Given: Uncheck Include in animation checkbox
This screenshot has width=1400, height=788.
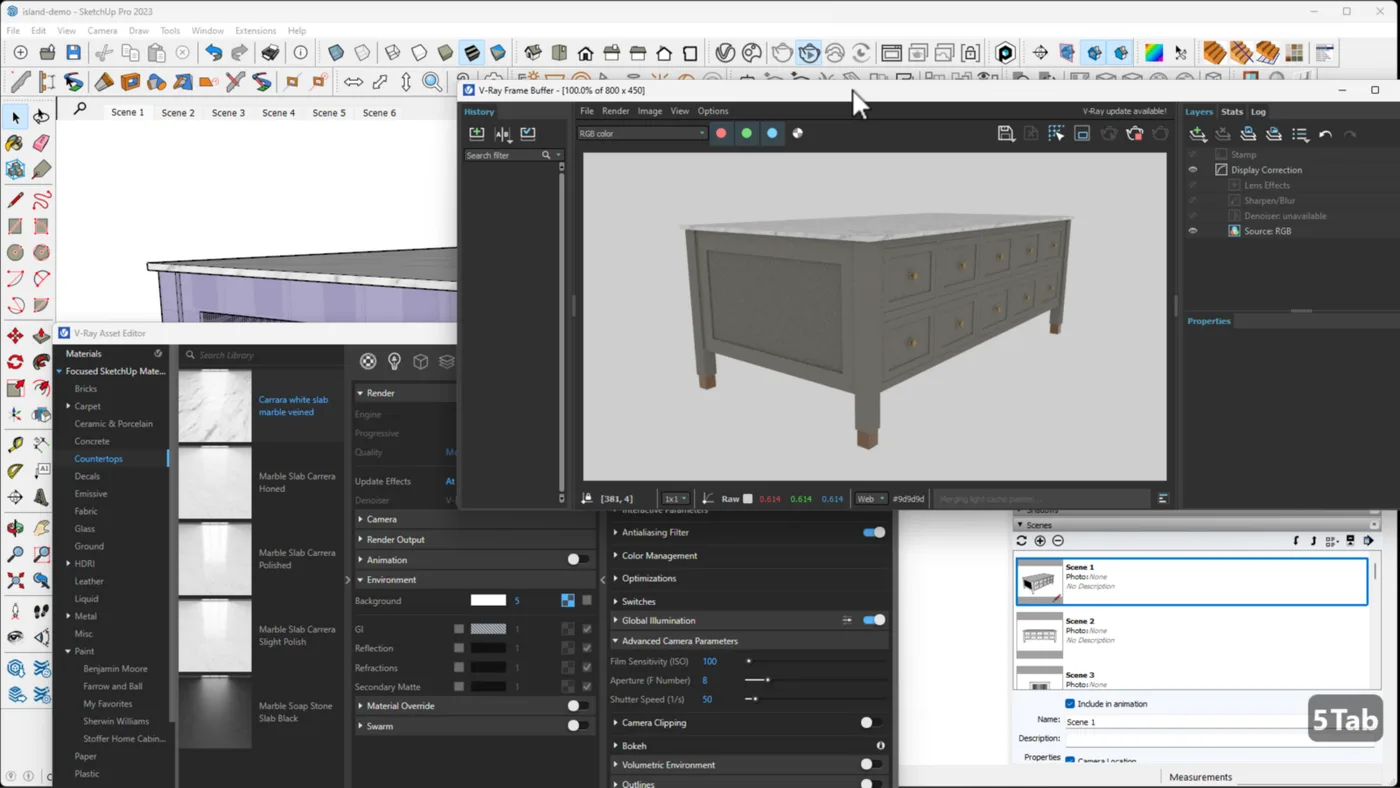Looking at the screenshot, I should (1070, 704).
